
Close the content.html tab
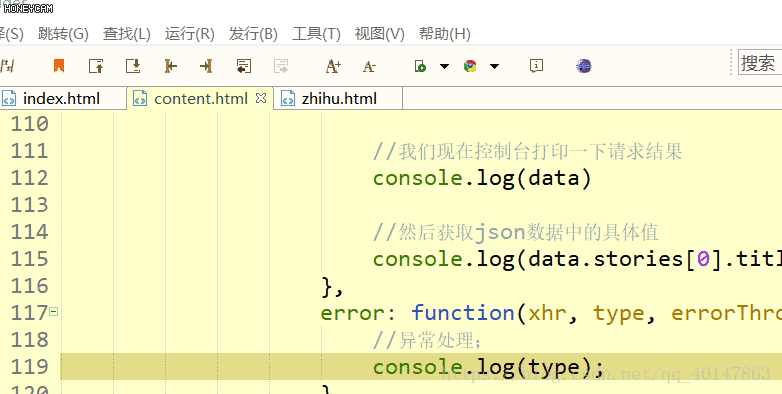261,98
